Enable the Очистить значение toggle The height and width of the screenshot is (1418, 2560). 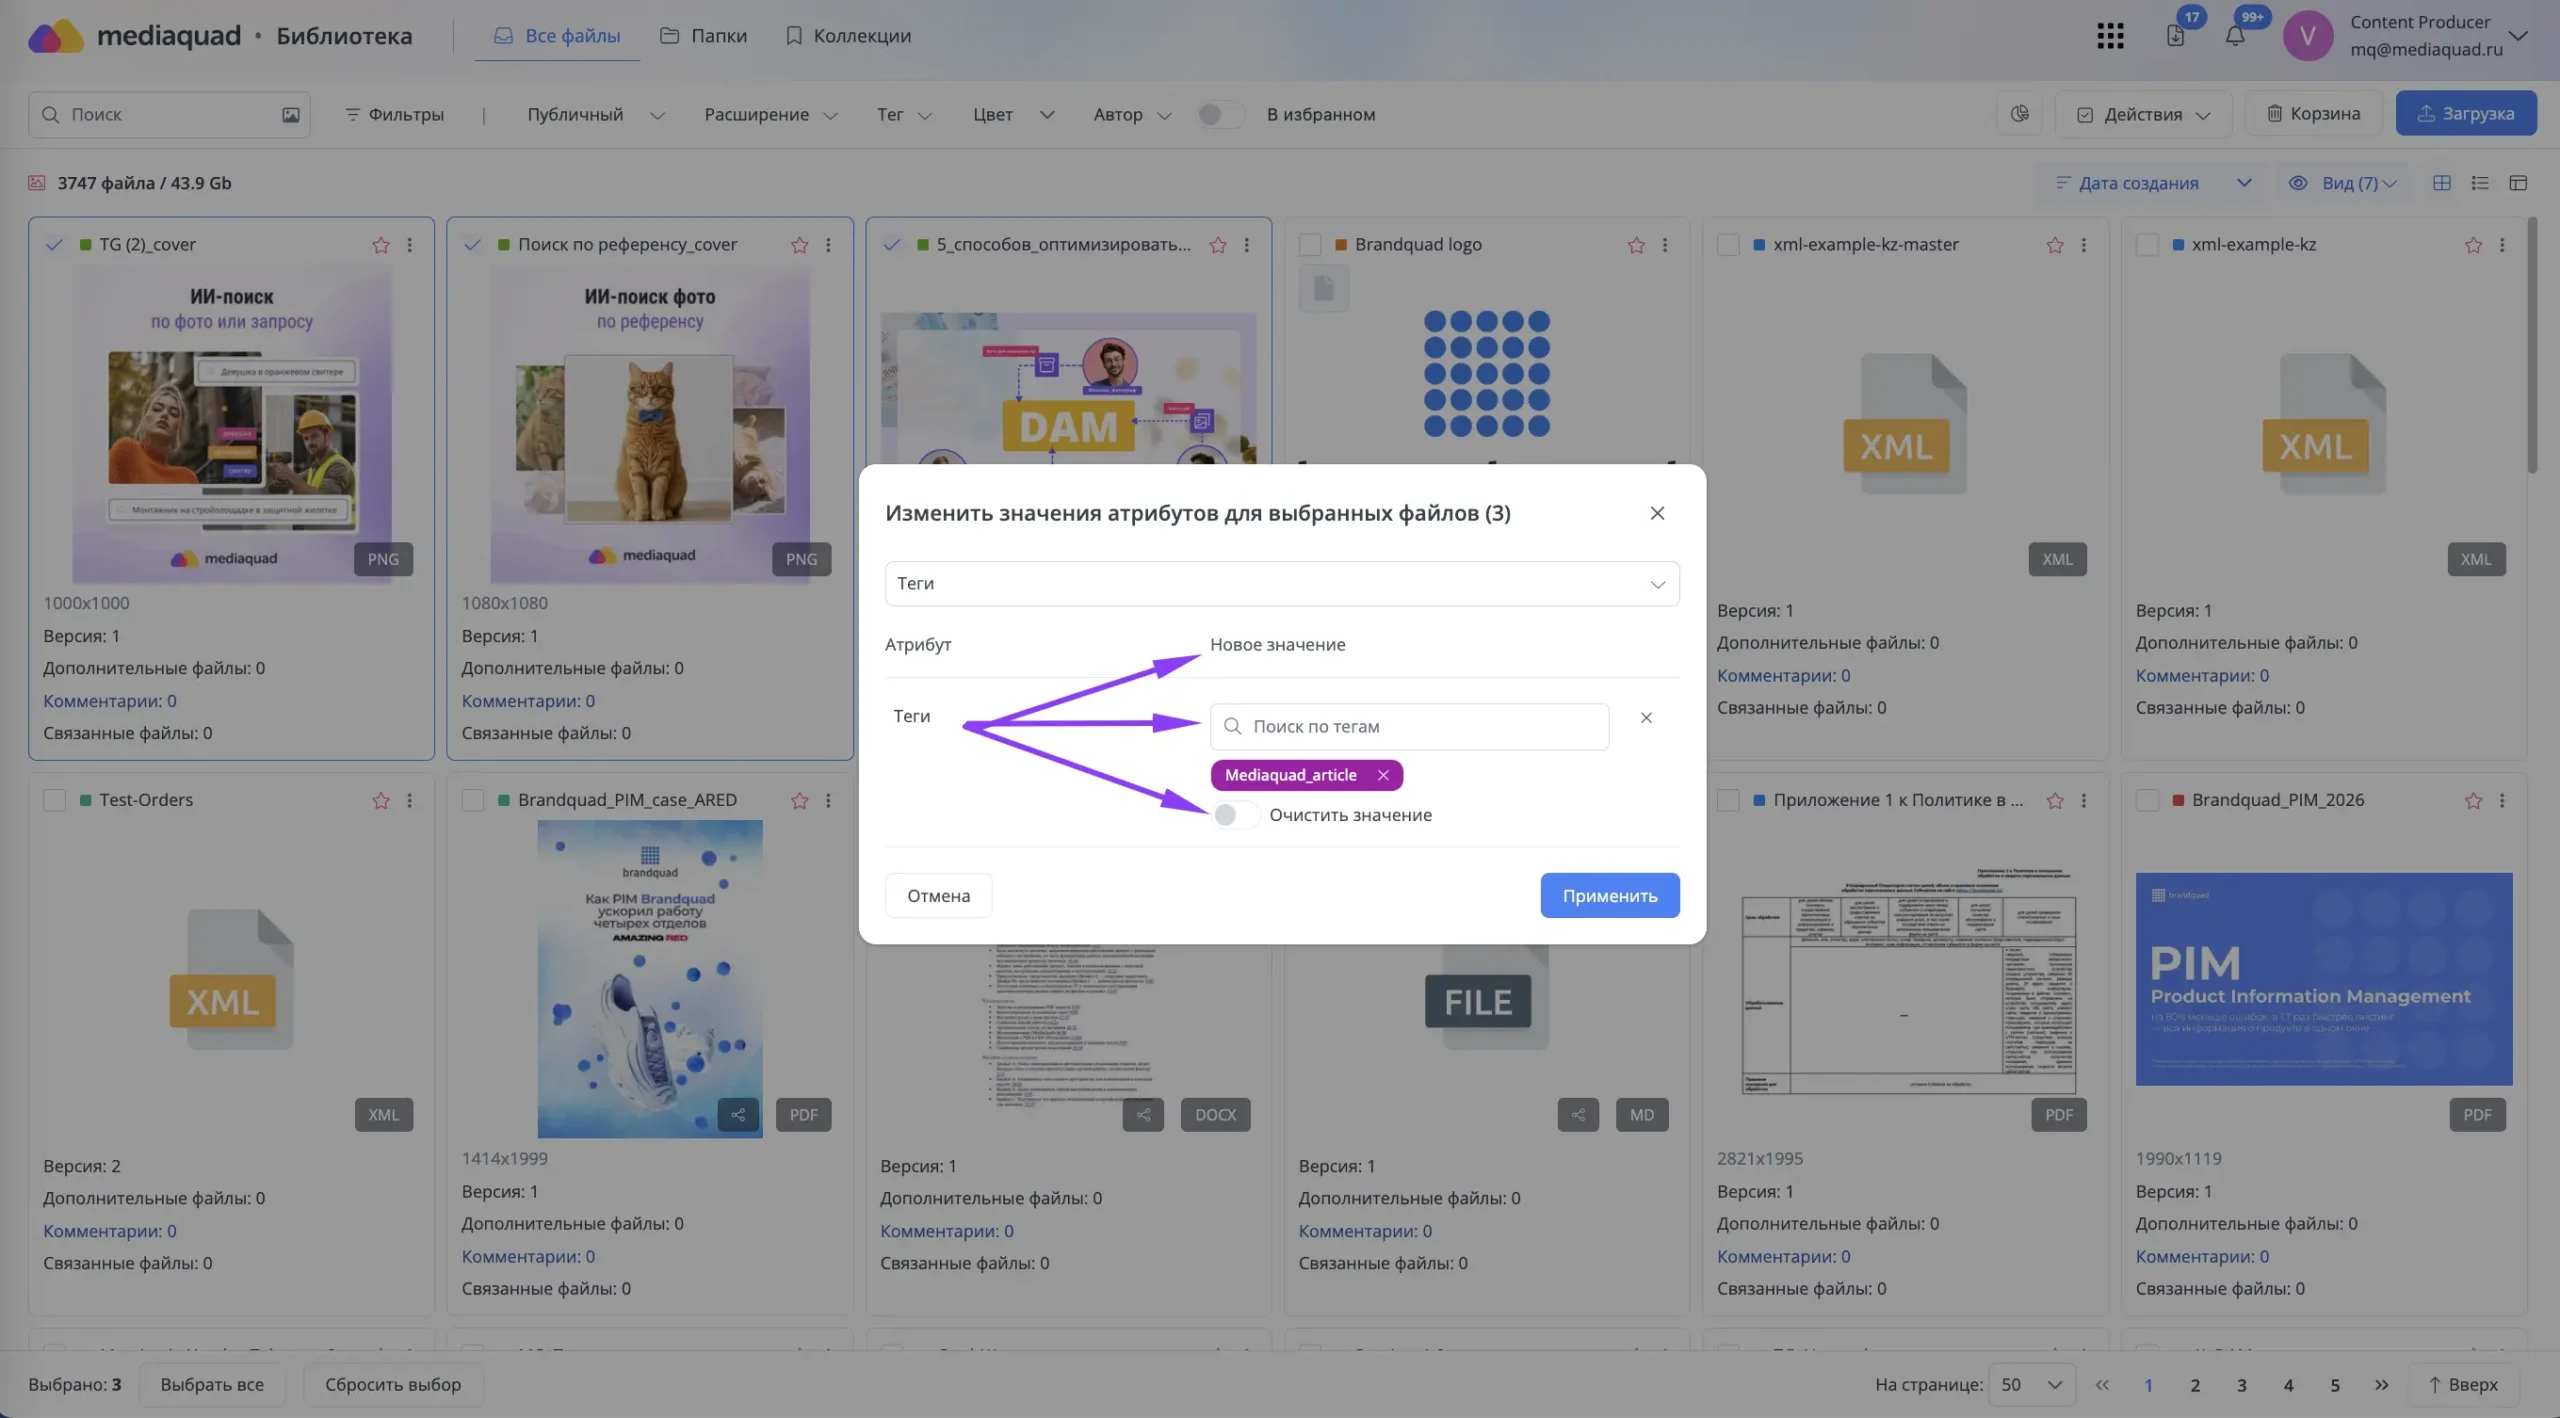(1234, 815)
